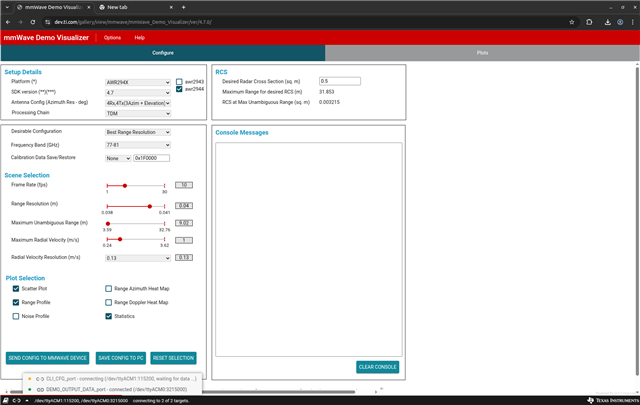Click the DEMO_OUTPUT_DATA_port link icon
The image size is (640, 405).
40,389
